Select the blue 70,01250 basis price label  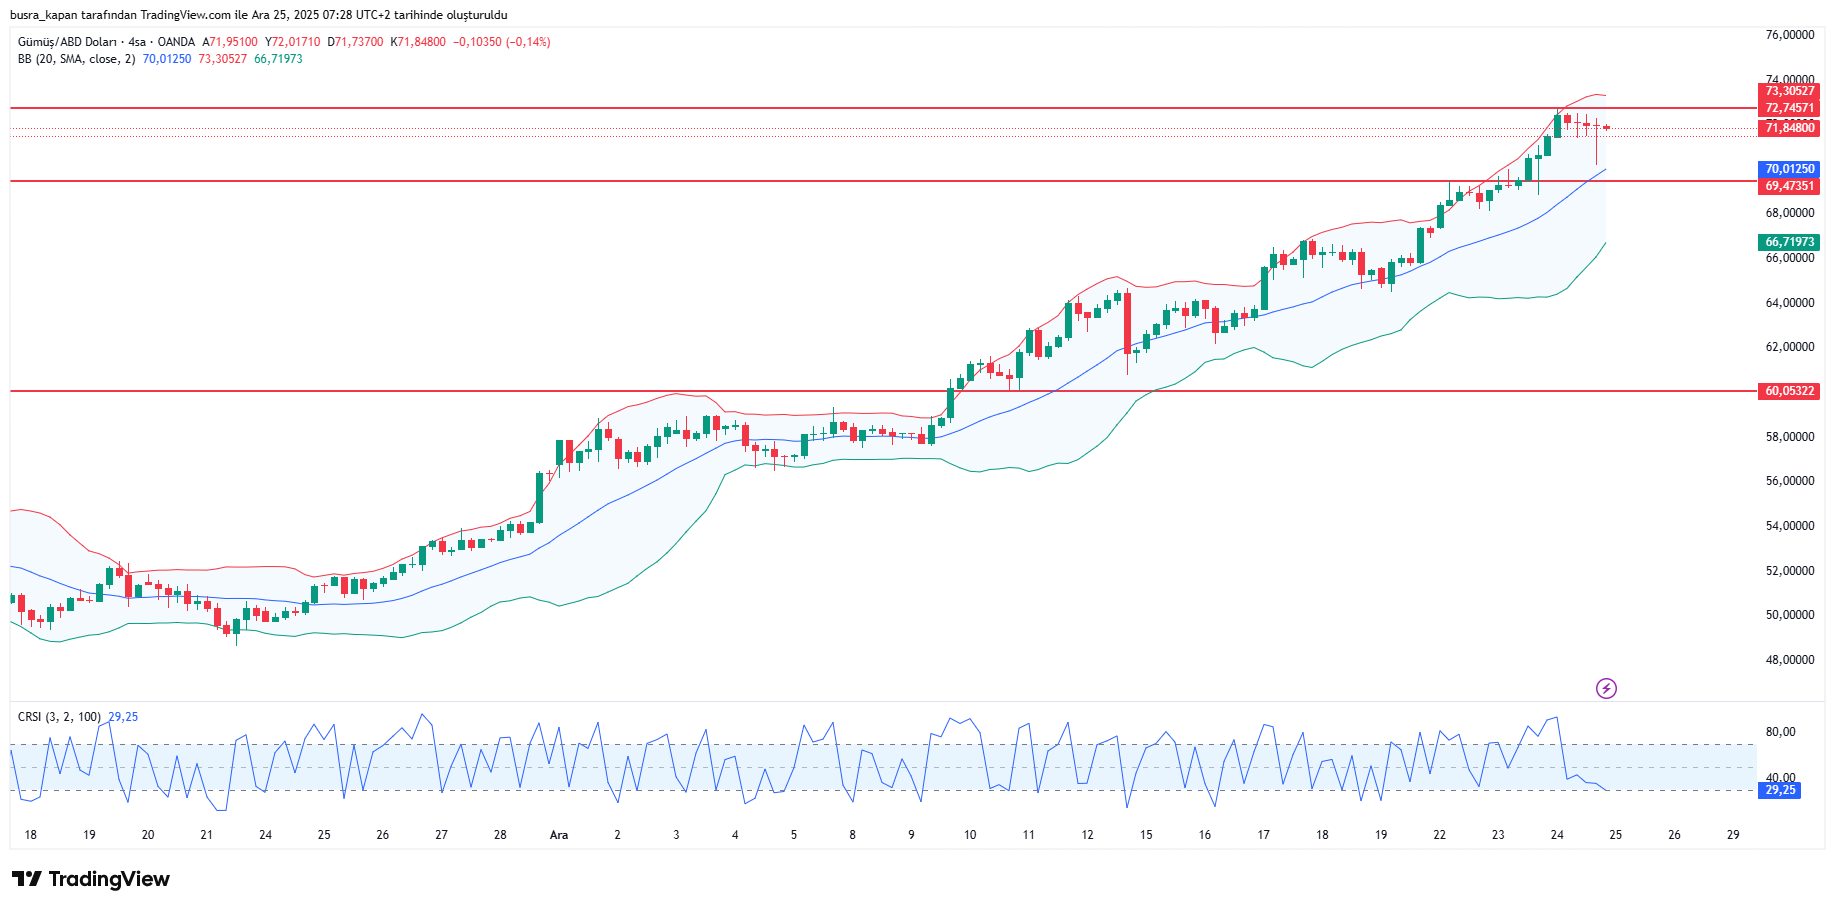click(x=1789, y=169)
